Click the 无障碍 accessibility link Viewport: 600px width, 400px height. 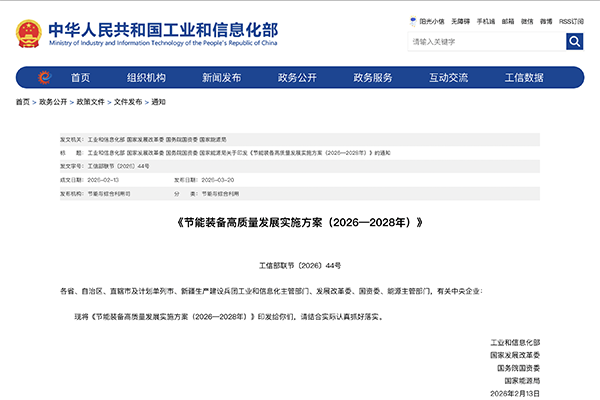click(463, 20)
